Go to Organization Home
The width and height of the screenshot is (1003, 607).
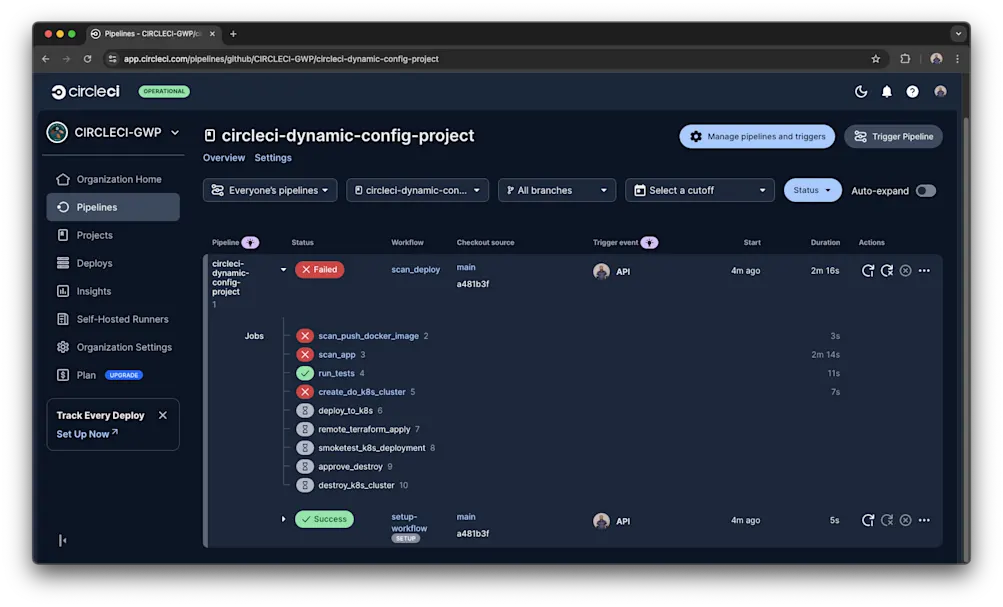[x=113, y=179]
